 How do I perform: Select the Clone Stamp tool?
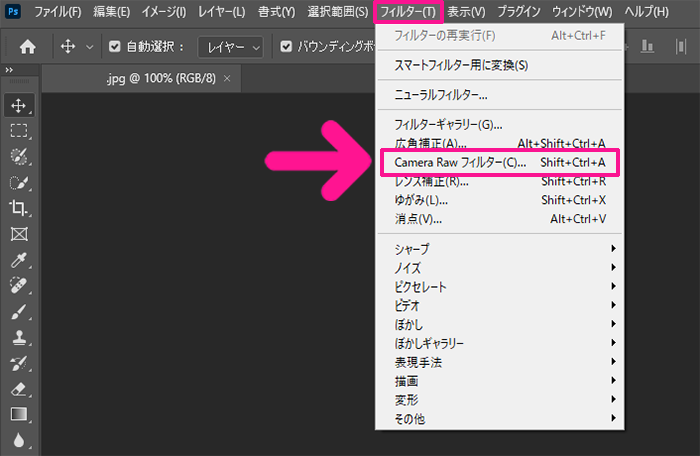pyautogui.click(x=18, y=338)
